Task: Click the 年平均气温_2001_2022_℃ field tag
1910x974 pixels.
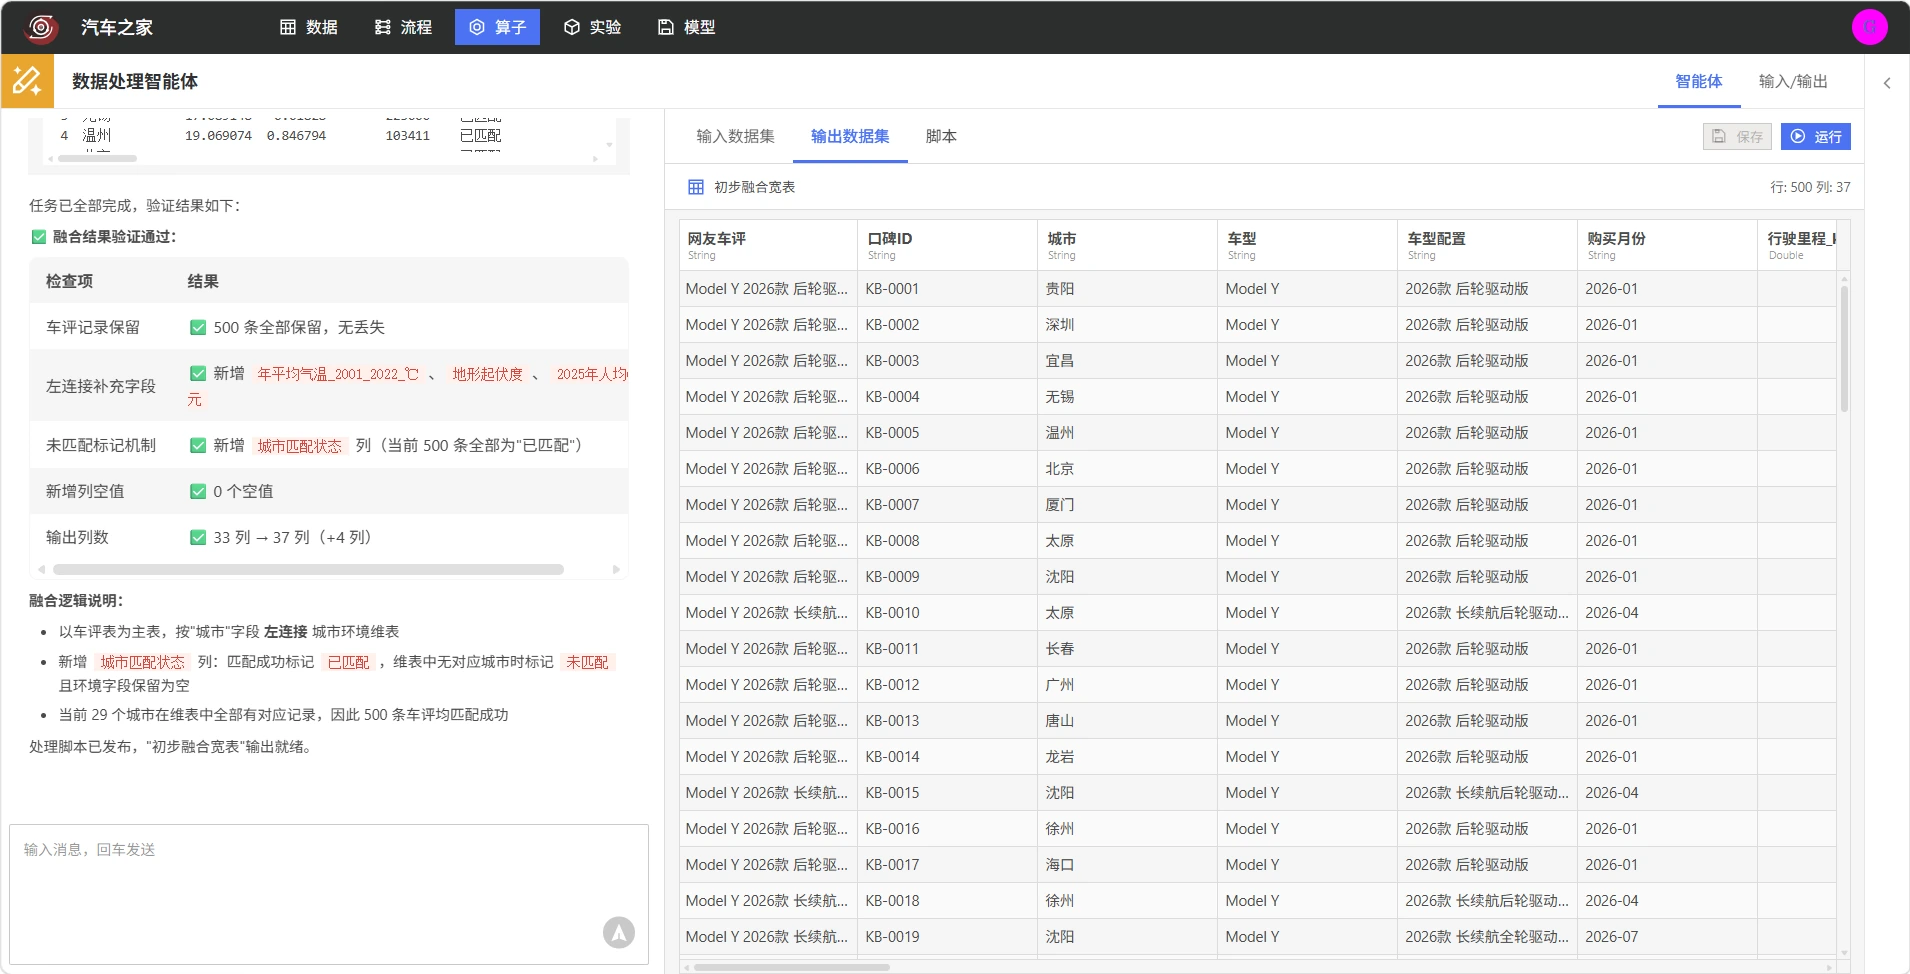Action: [x=338, y=374]
